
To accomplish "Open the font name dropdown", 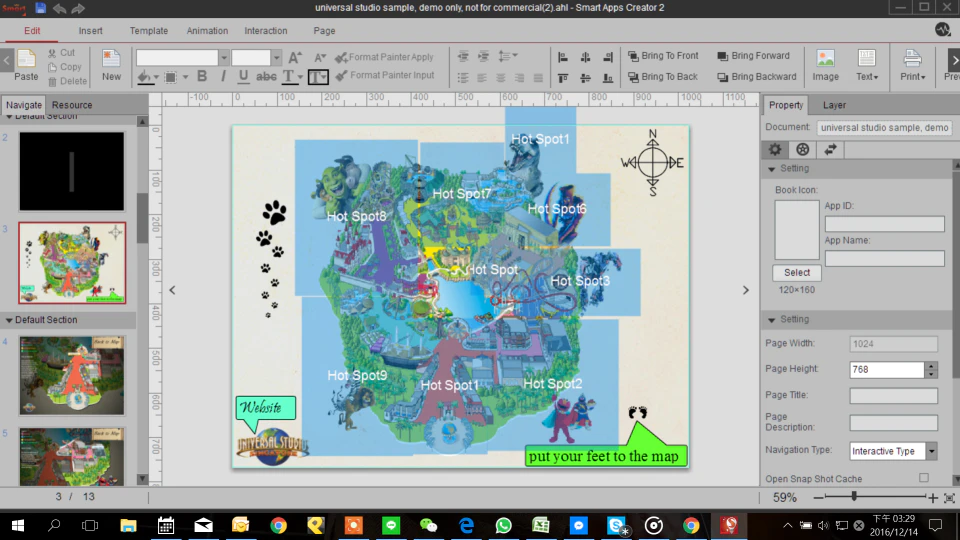I will click(x=223, y=58).
